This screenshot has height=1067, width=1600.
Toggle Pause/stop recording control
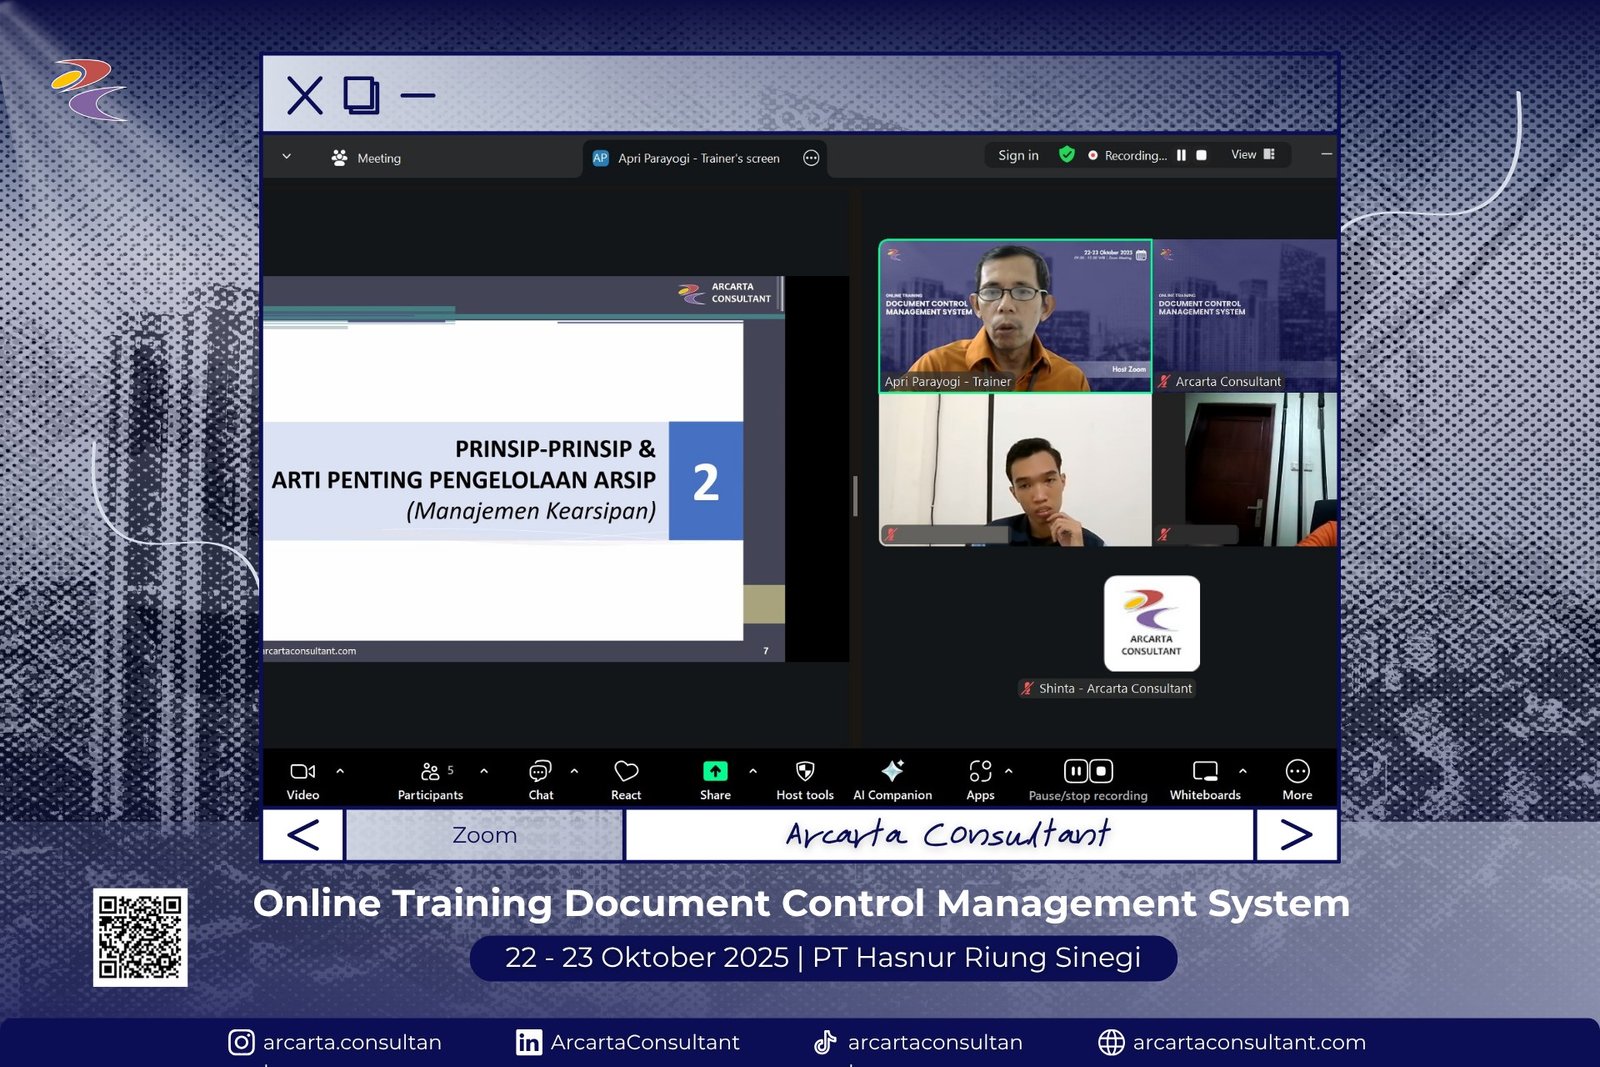click(x=1088, y=771)
